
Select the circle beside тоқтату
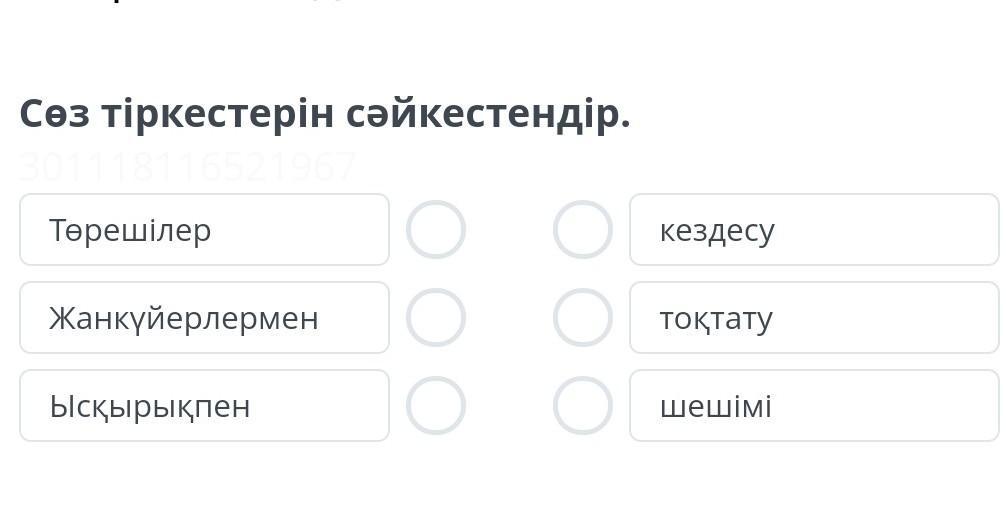583,318
